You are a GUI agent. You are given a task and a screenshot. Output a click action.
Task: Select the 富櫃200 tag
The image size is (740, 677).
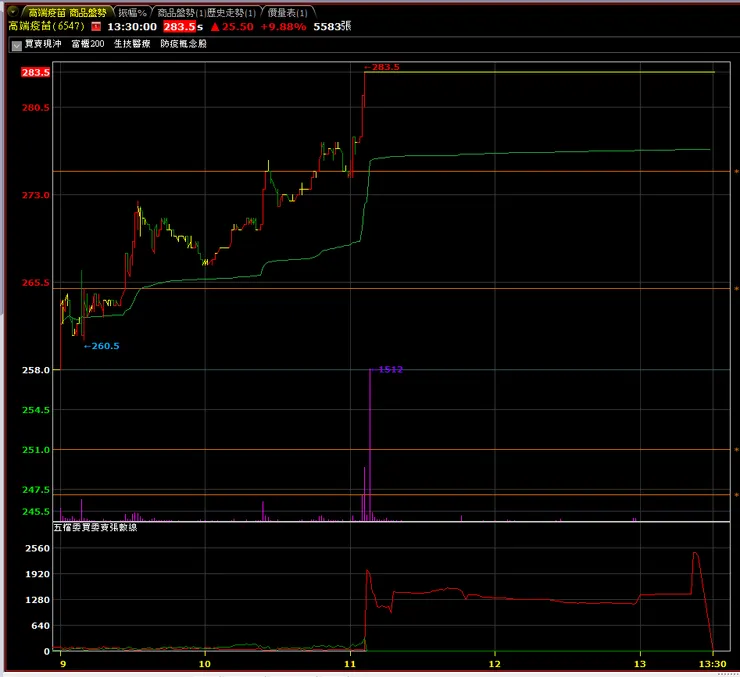coord(88,44)
